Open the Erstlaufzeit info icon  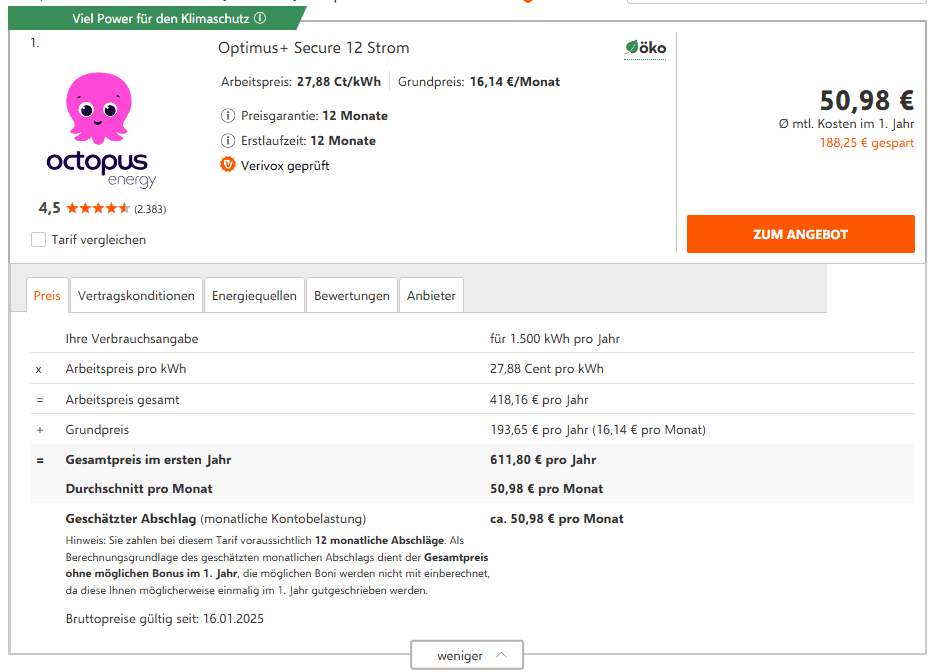pos(227,141)
